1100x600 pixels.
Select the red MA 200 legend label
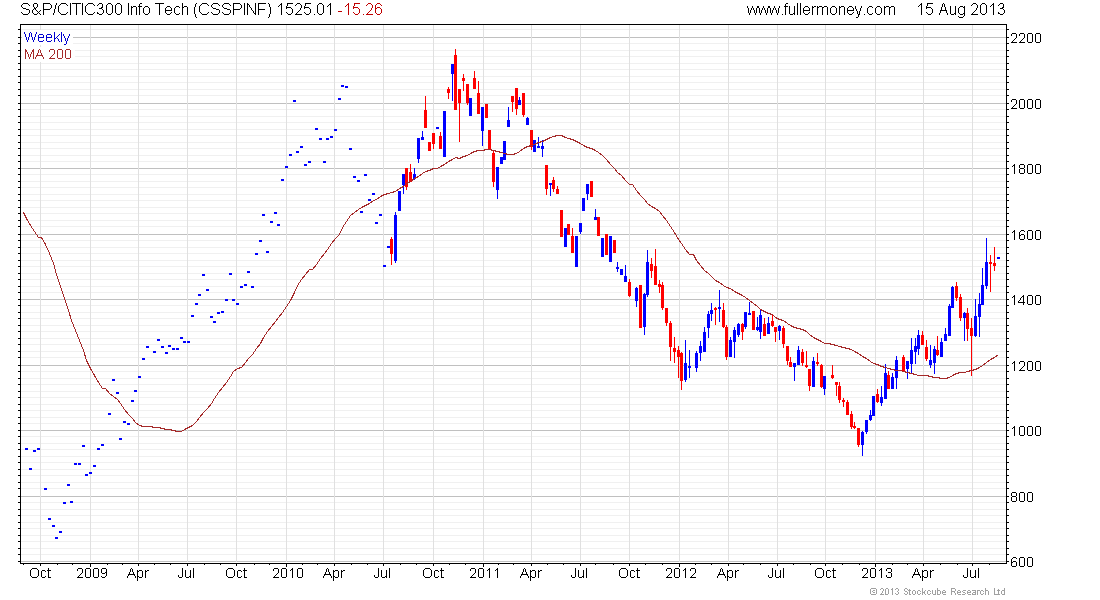point(48,55)
